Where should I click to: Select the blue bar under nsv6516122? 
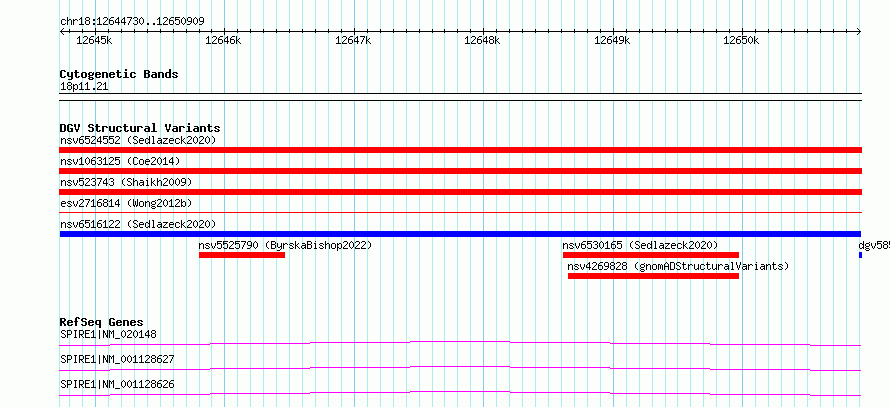click(460, 234)
